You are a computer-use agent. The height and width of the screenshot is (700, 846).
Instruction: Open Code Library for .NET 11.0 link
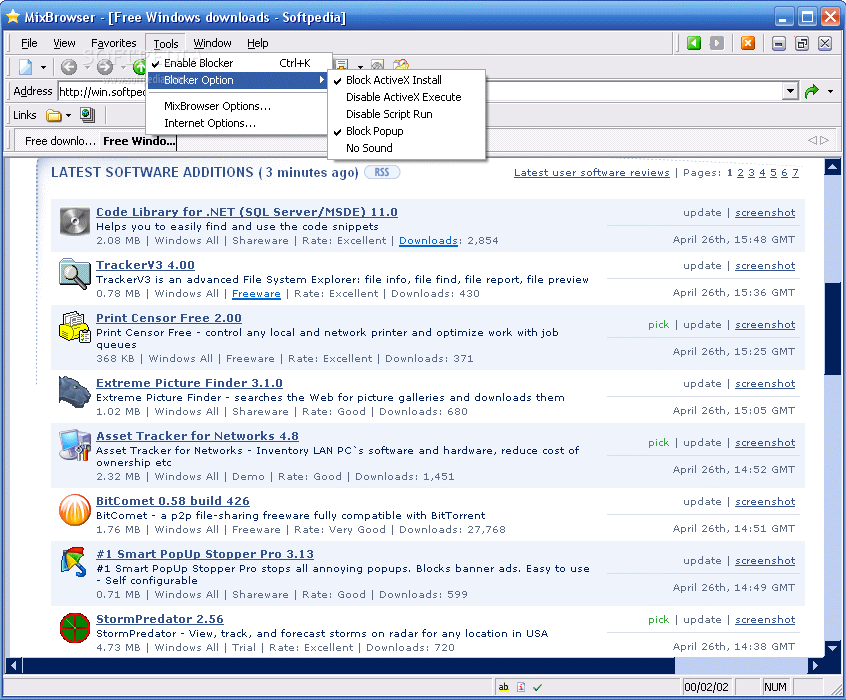(247, 212)
